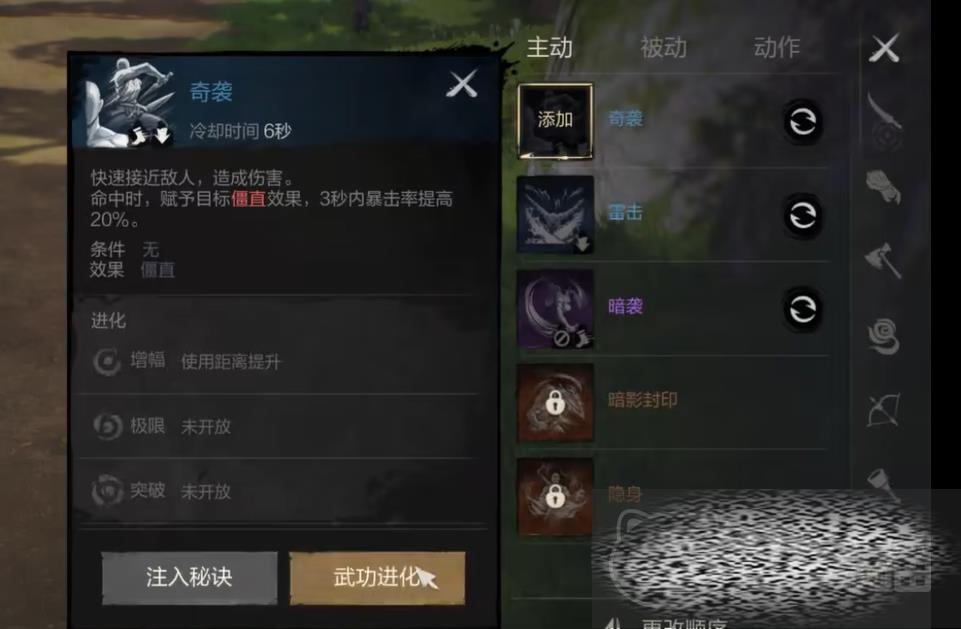This screenshot has height=629, width=961.
Task: Select the spiral whip weapon icon
Action: click(x=884, y=335)
